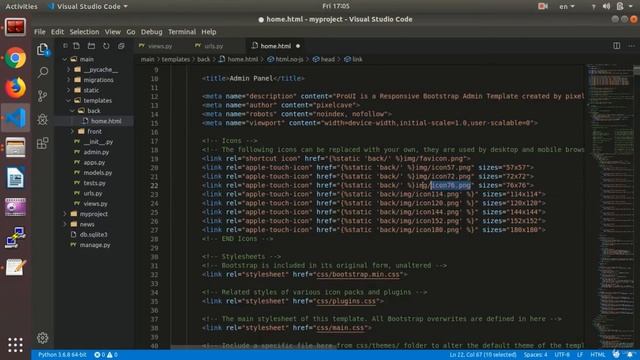This screenshot has width=640, height=360.
Task: Click the Split Editor icon
Action: 617,46
